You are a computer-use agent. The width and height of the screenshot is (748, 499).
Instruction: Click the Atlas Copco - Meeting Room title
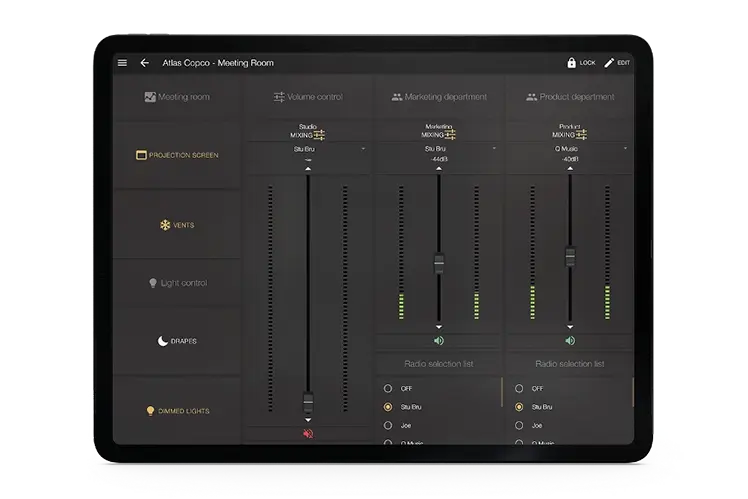[218, 63]
